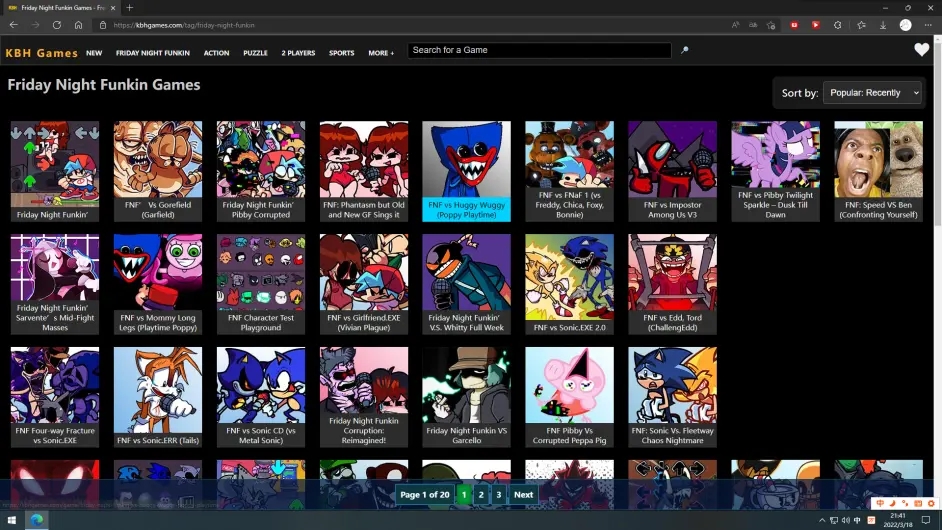Image resolution: width=942 pixels, height=530 pixels.
Task: Expand the MORE + menu
Action: [381, 53]
